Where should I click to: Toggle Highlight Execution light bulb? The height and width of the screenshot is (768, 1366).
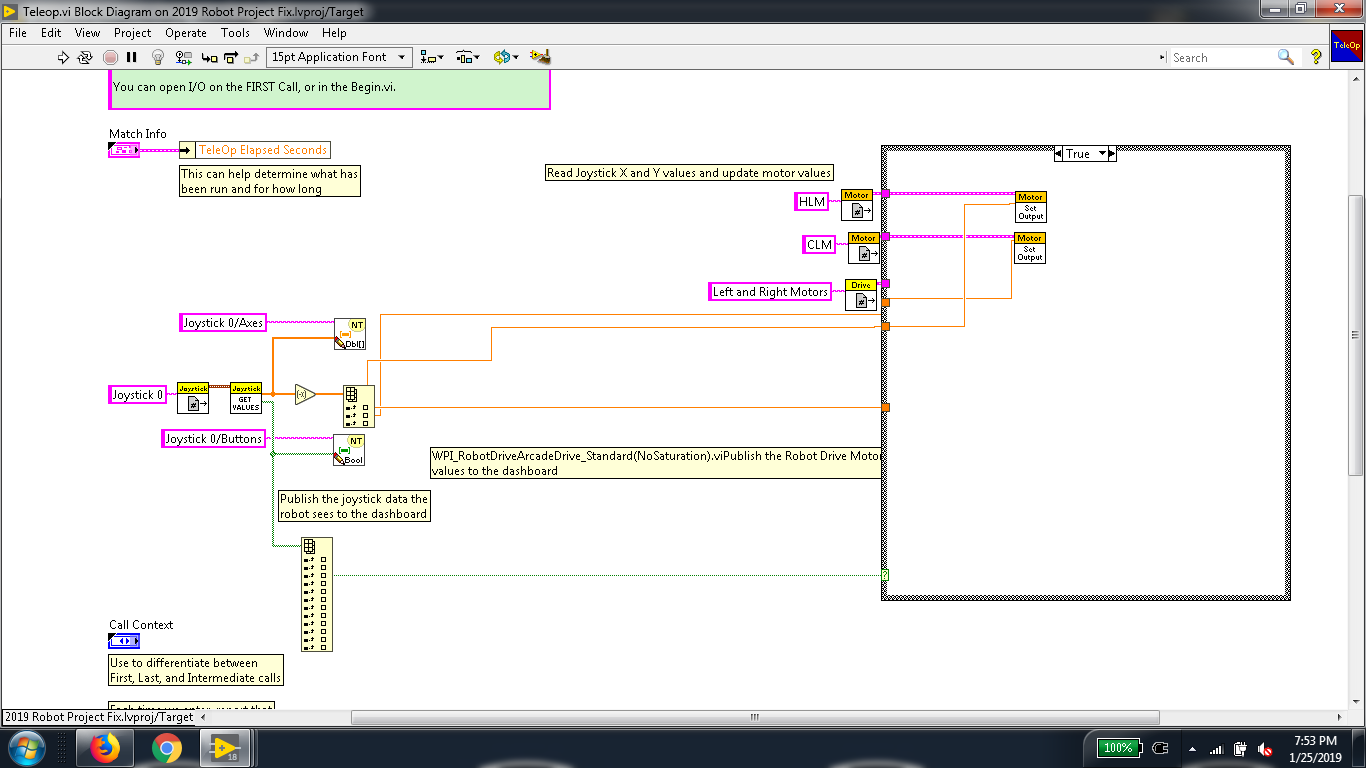tap(158, 57)
